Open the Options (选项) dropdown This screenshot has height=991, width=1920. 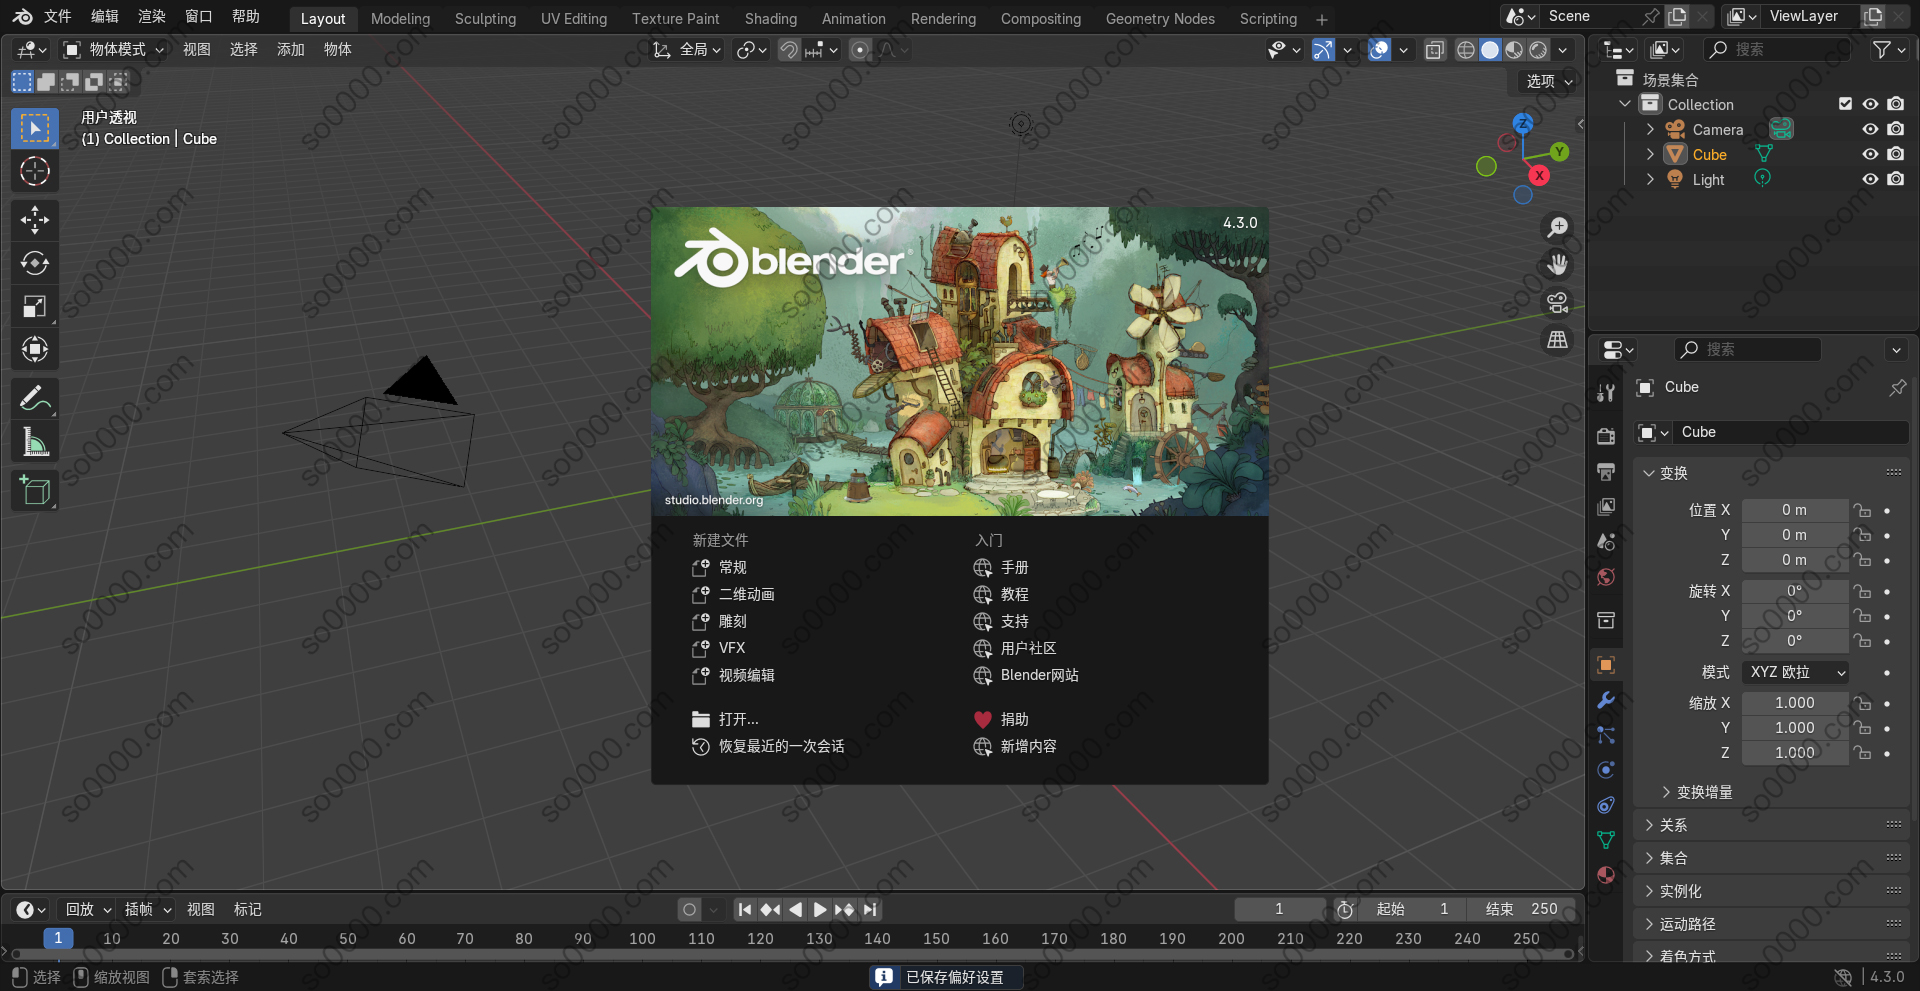click(1549, 81)
